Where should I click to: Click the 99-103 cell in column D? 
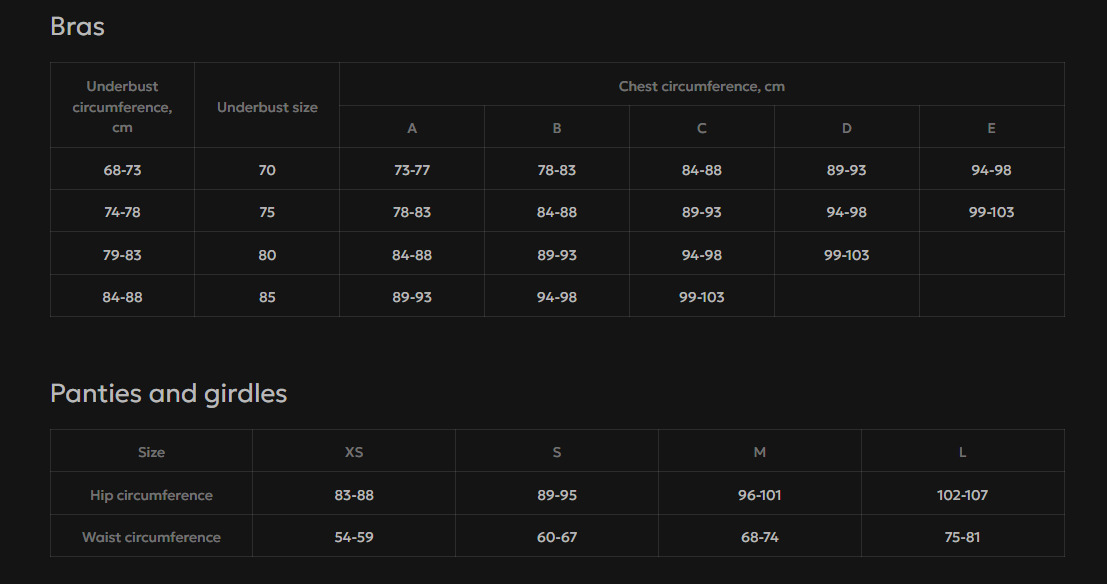coord(846,254)
